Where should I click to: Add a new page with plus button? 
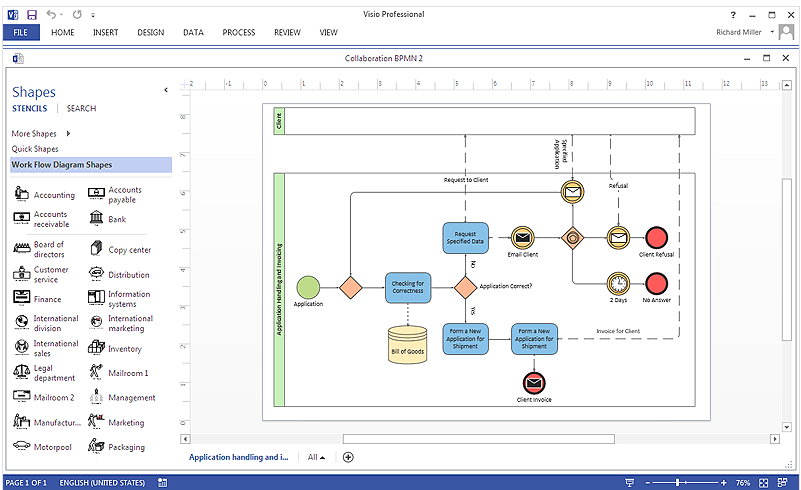click(x=348, y=457)
